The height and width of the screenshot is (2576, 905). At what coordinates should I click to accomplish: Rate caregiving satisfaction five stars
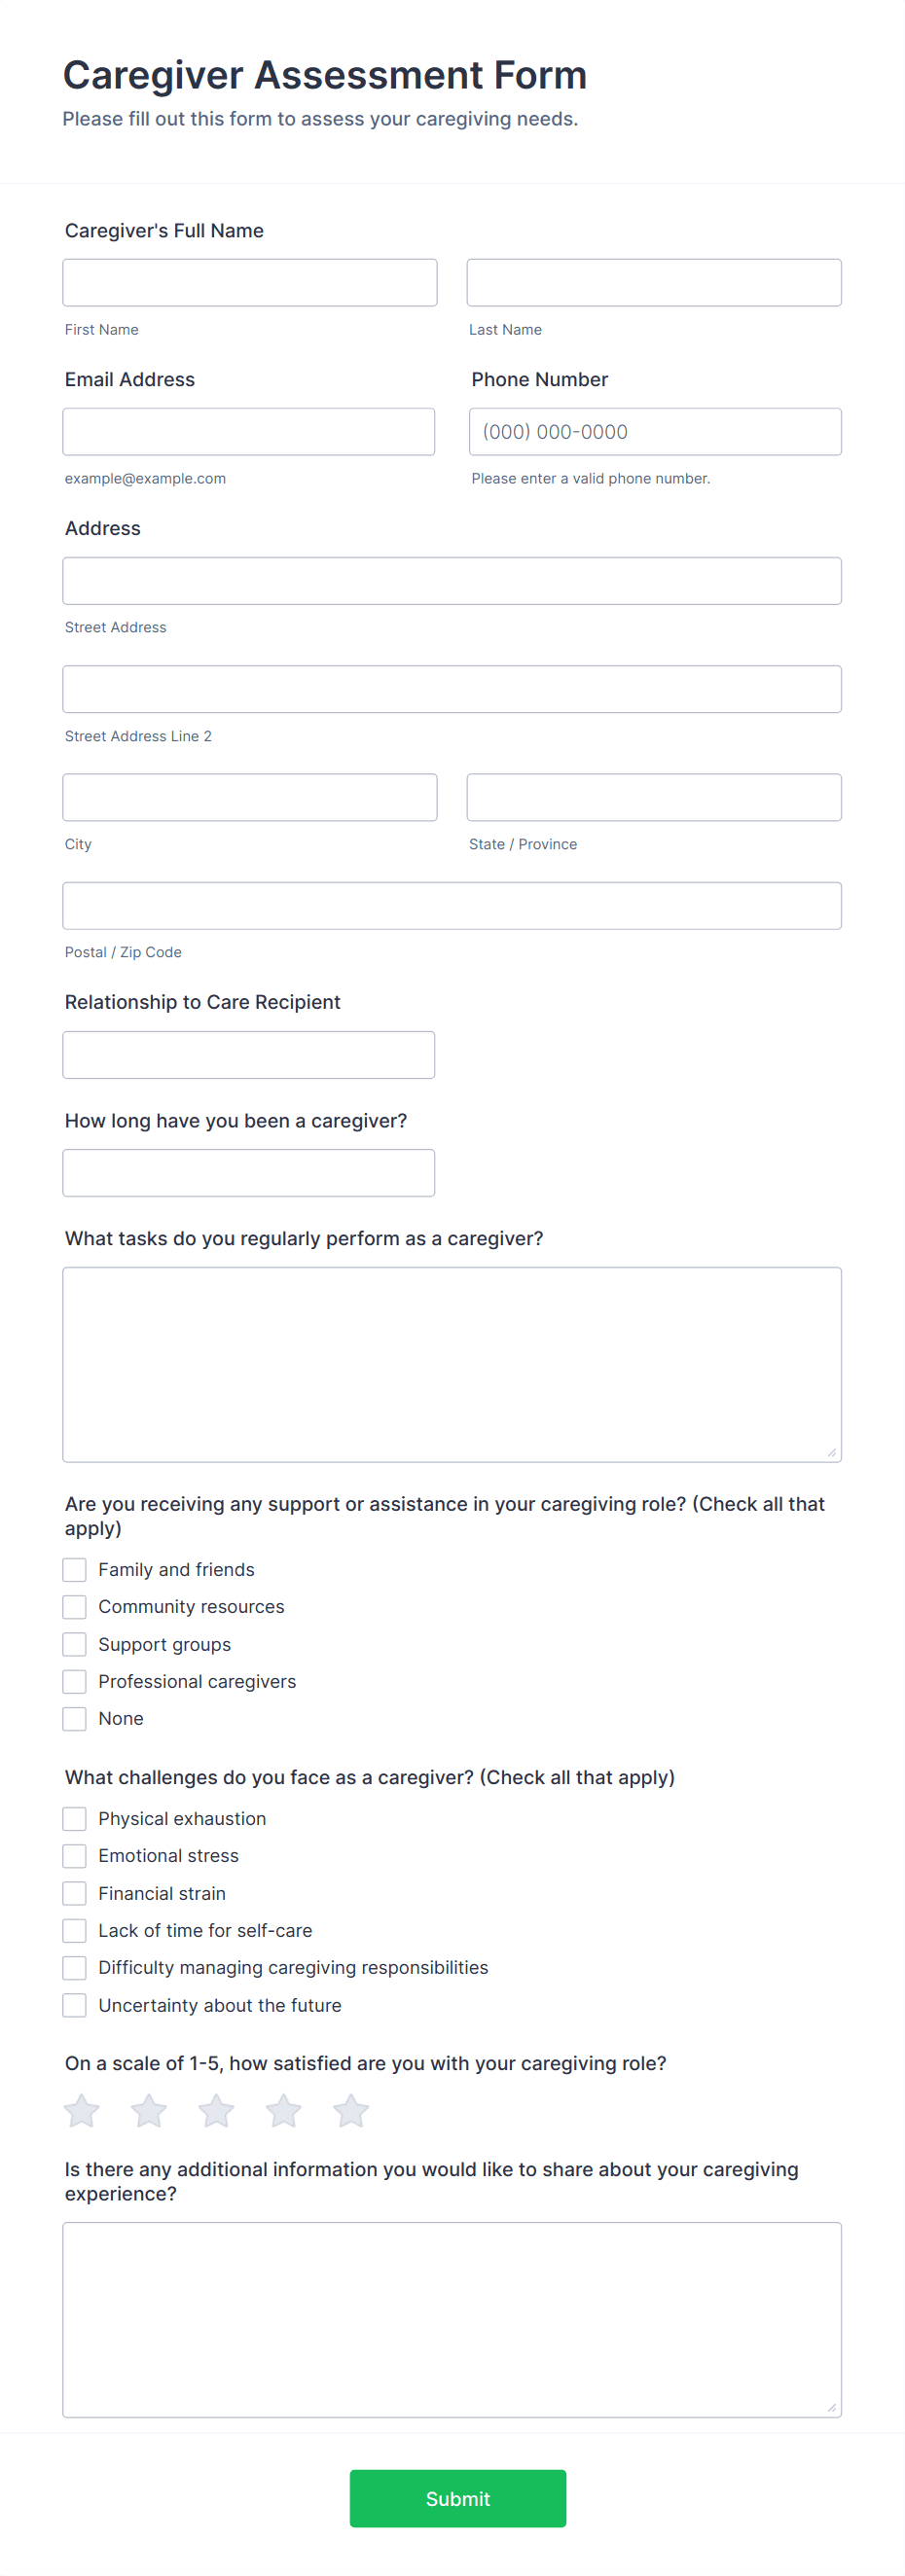[351, 2111]
